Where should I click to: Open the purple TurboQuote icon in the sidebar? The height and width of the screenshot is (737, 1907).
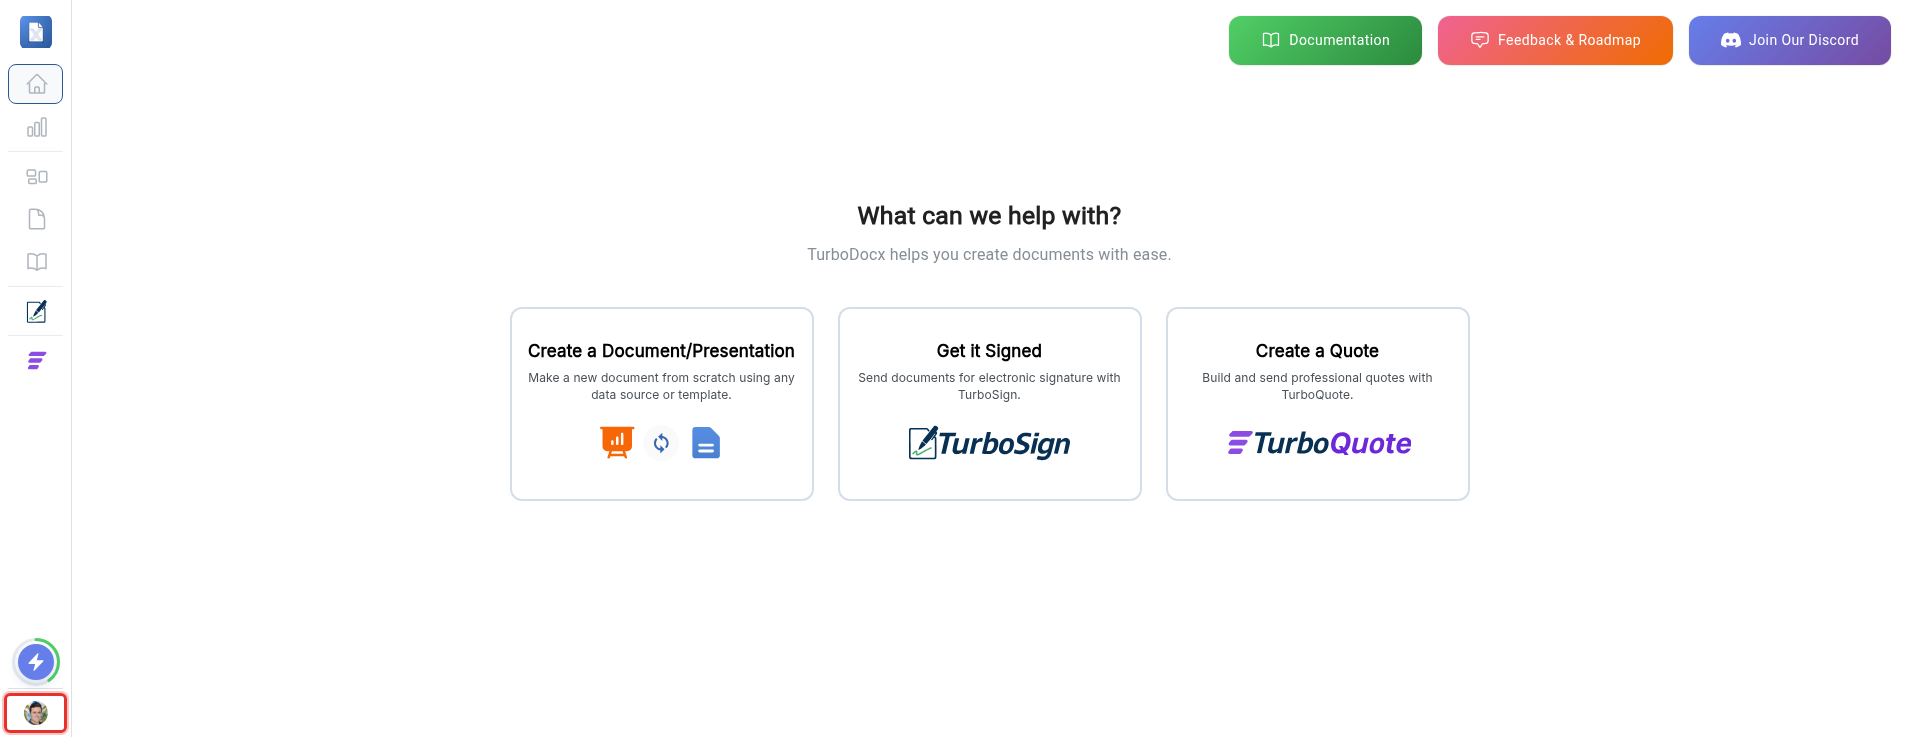click(x=37, y=360)
